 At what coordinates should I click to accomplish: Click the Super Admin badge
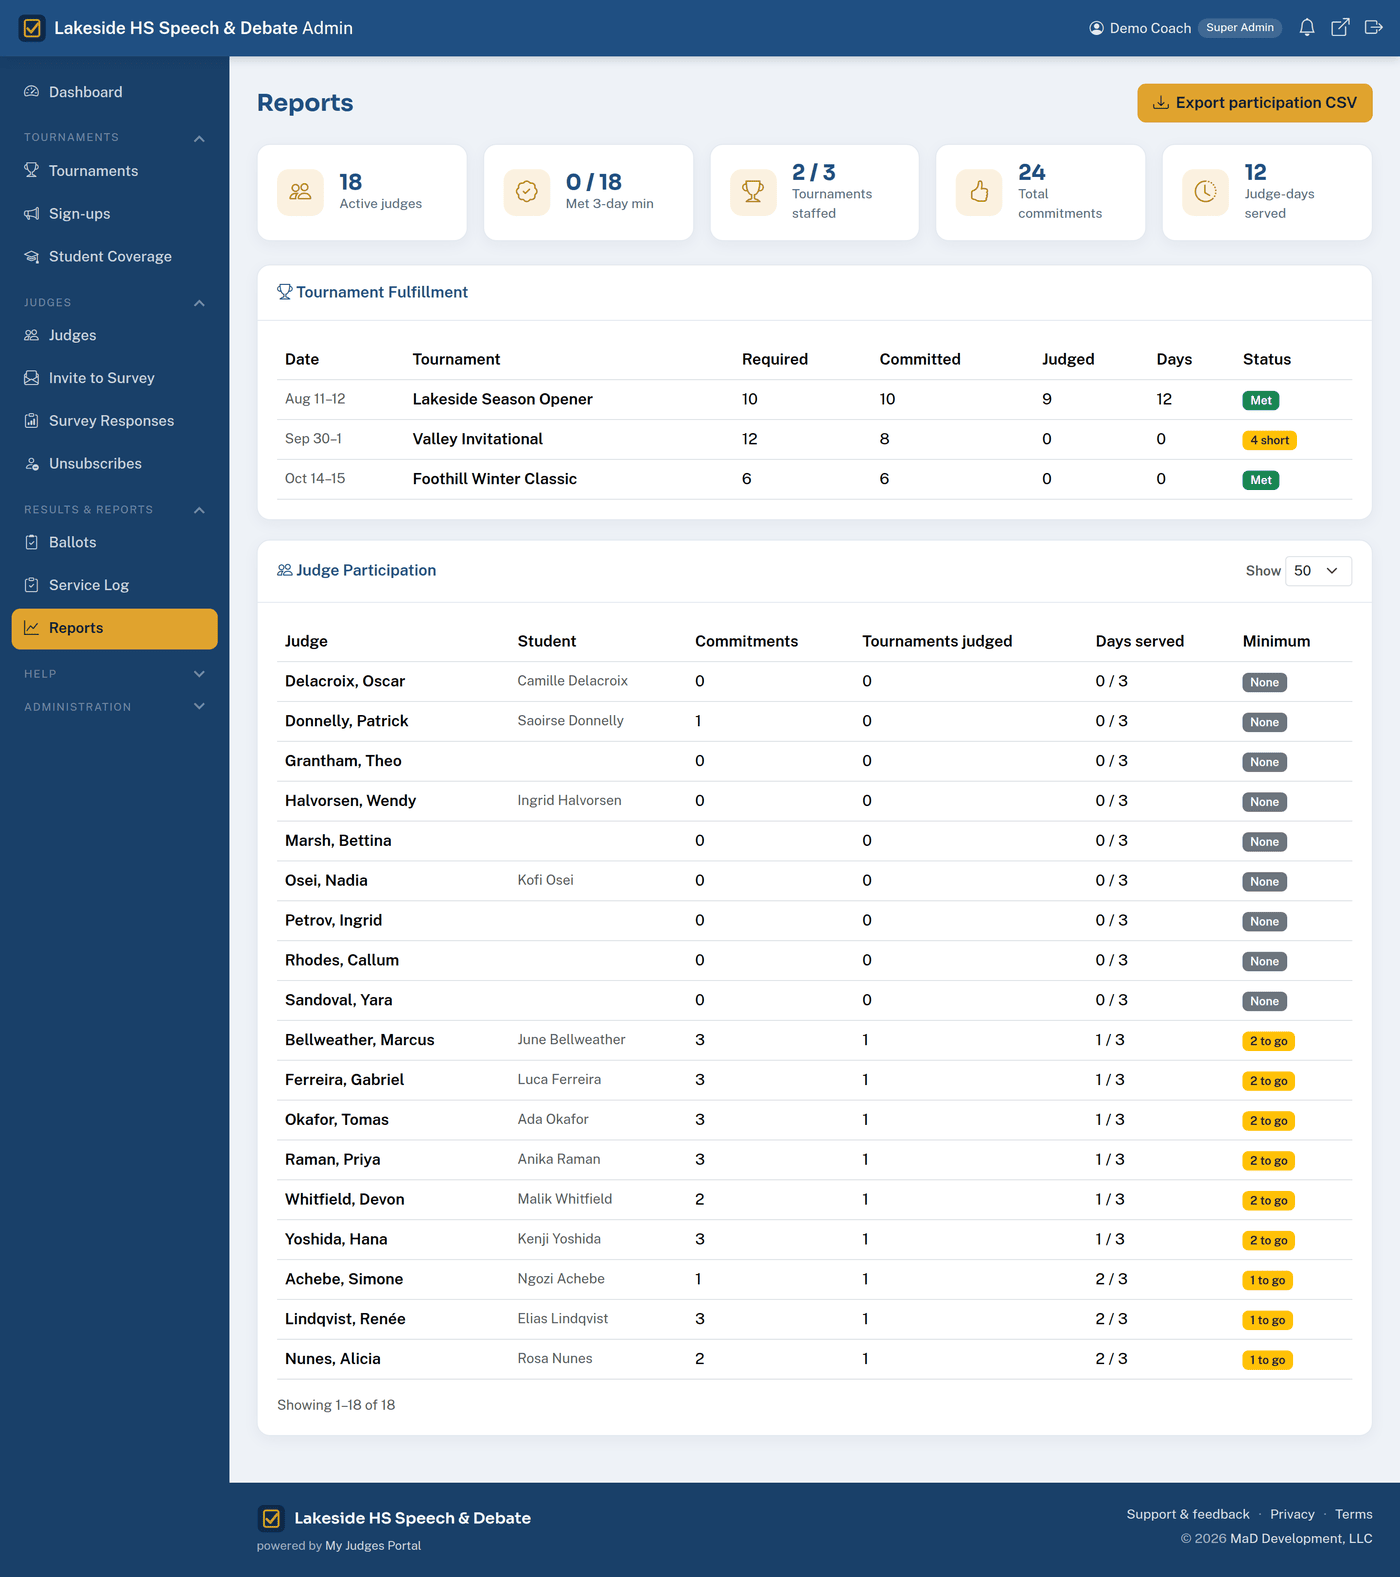(x=1240, y=28)
